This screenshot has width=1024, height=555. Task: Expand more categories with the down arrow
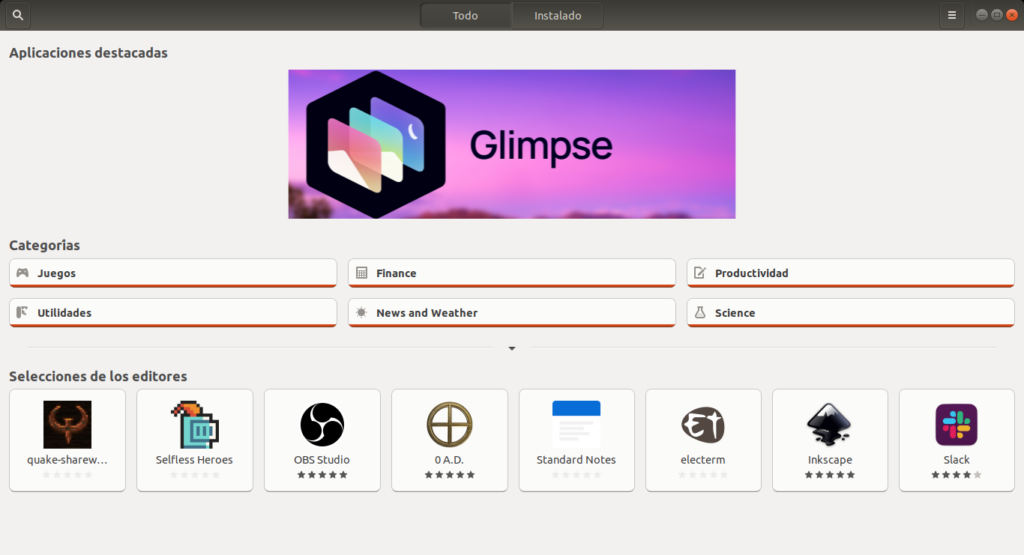tap(512, 349)
